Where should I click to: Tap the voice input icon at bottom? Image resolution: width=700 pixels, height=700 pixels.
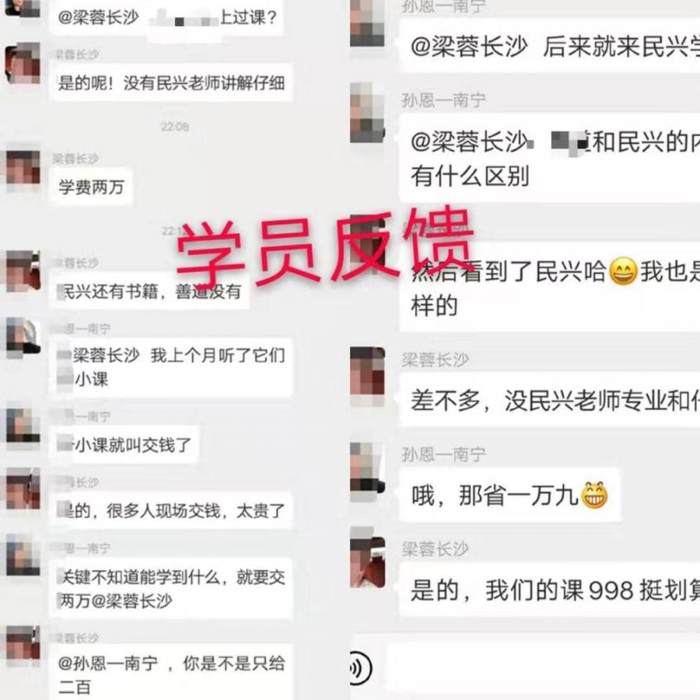pyautogui.click(x=358, y=668)
